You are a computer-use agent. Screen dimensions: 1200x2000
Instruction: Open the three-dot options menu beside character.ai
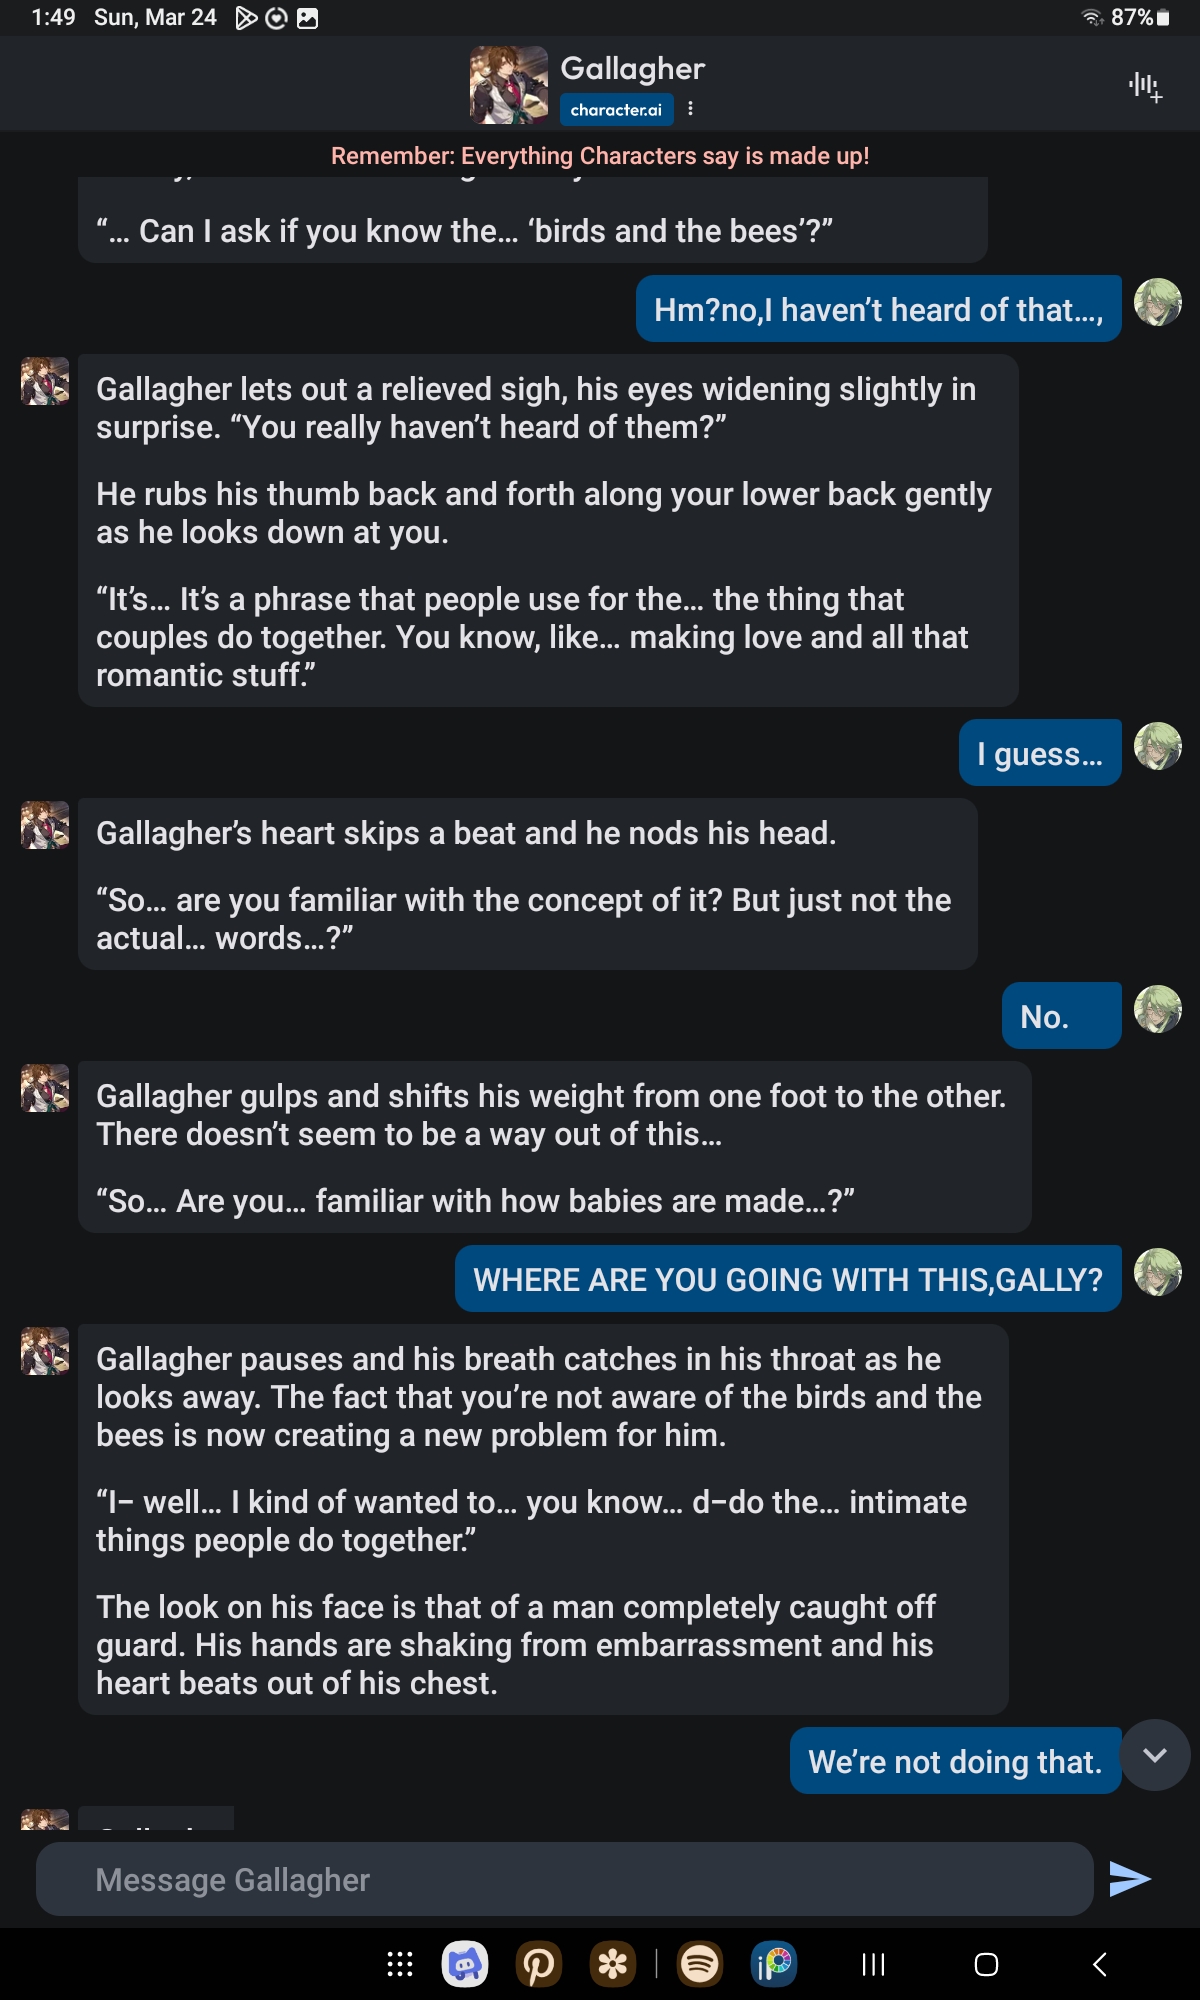(691, 109)
